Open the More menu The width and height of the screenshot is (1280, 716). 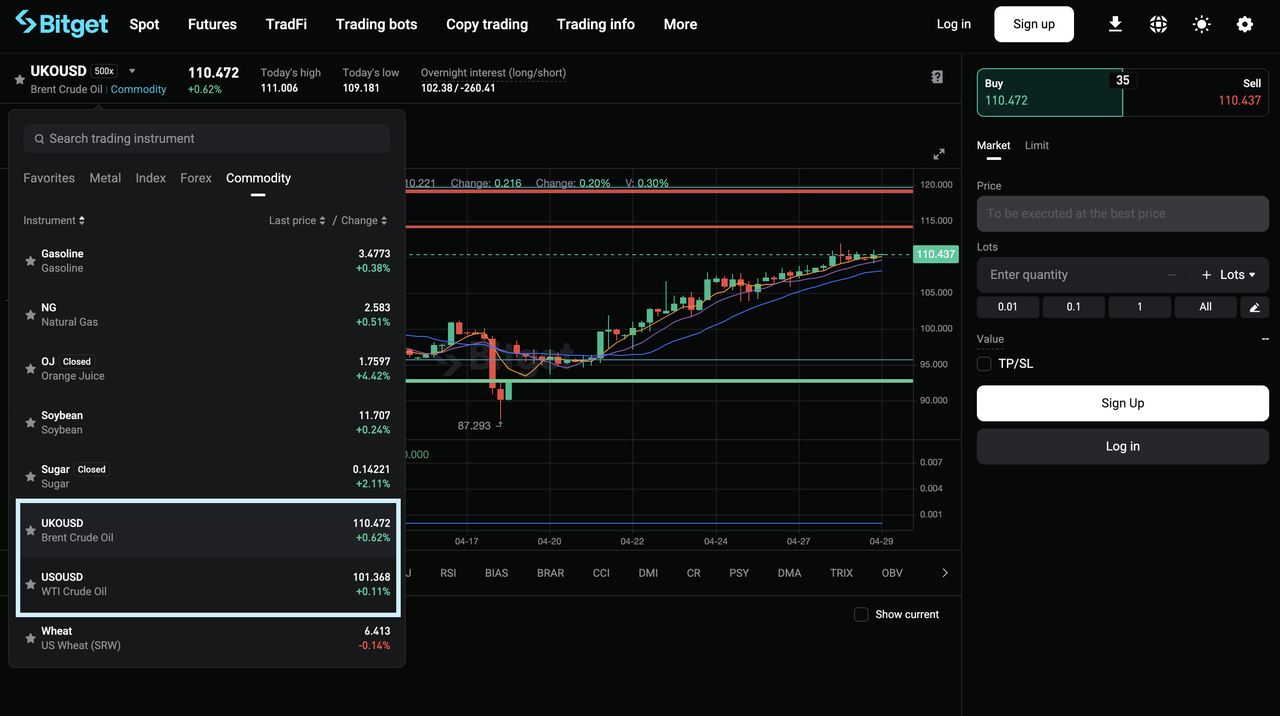click(x=680, y=24)
